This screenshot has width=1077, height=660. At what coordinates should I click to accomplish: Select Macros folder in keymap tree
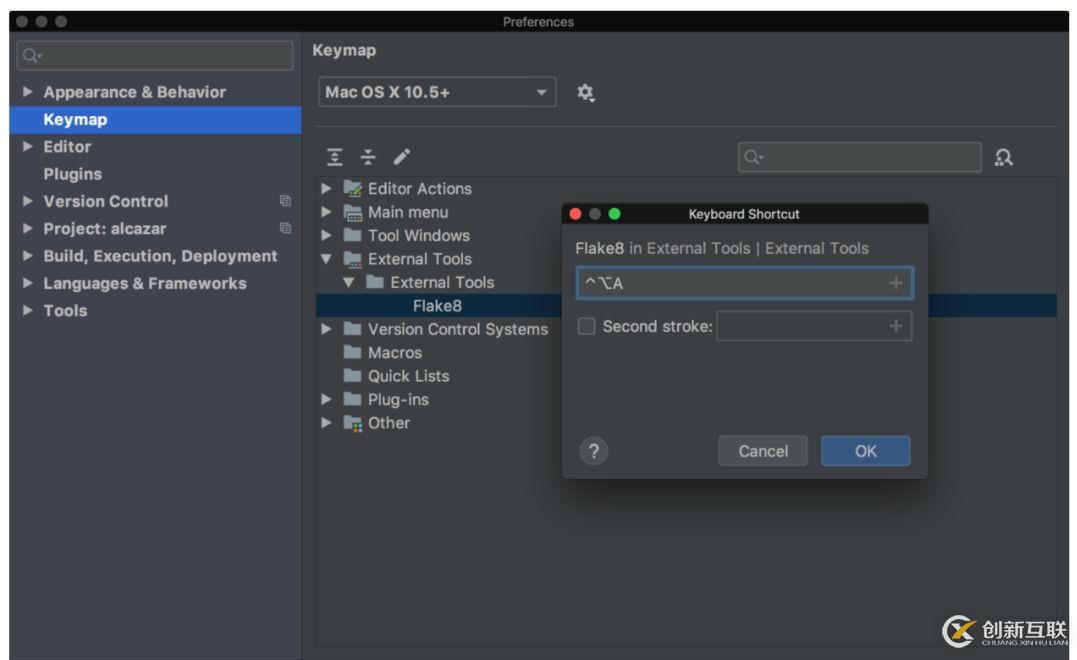pos(394,353)
